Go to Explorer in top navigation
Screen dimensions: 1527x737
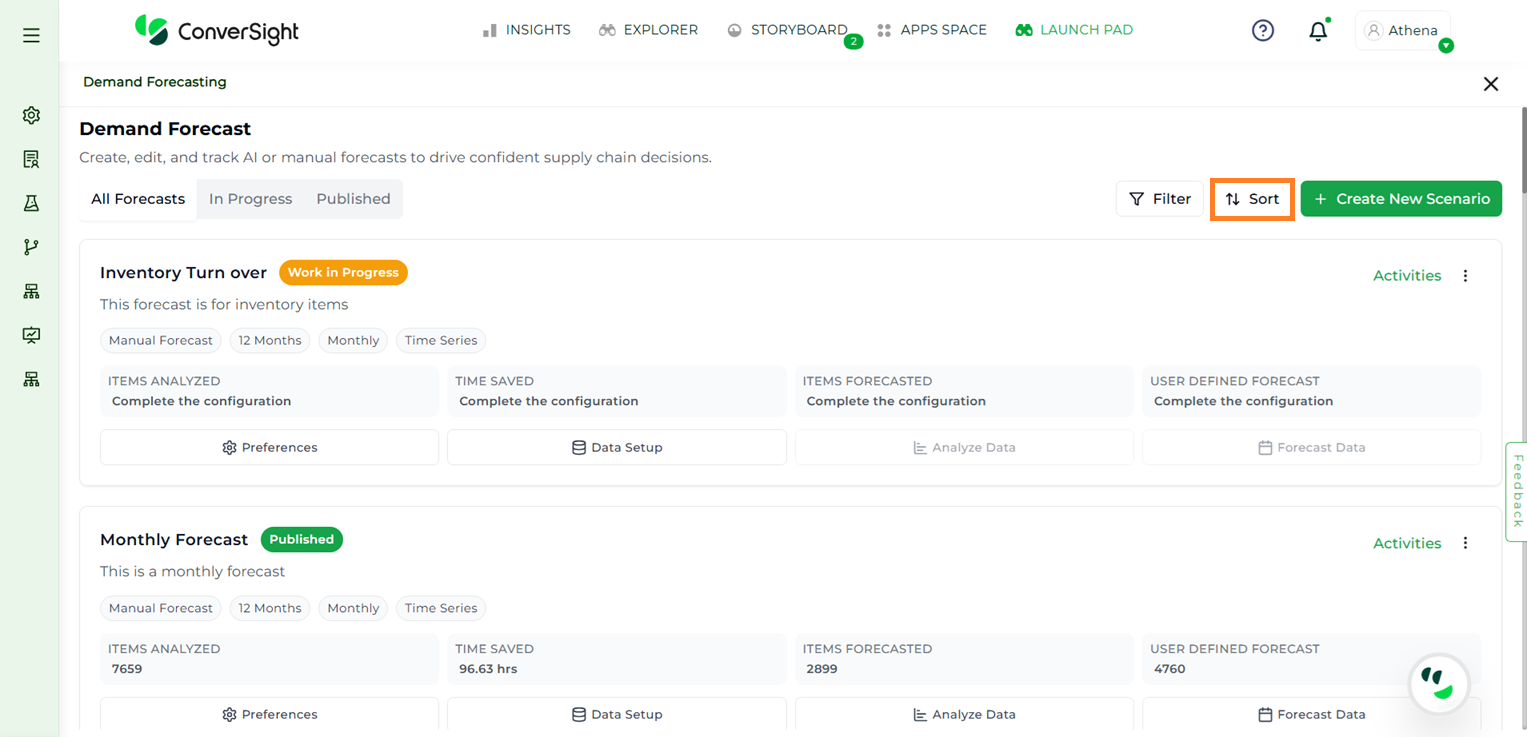pyautogui.click(x=648, y=30)
